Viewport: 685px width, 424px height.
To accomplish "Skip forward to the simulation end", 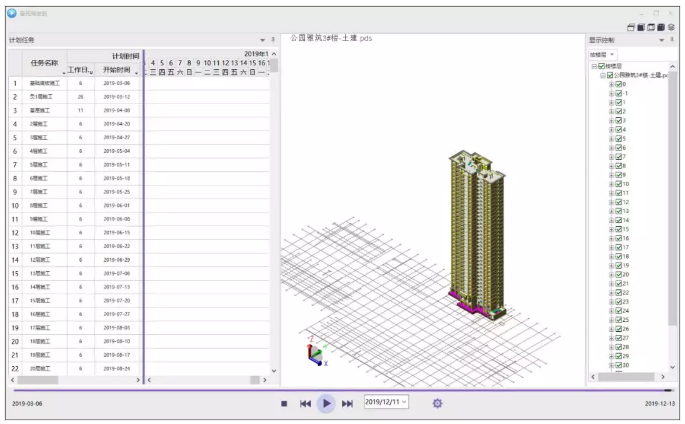I will click(347, 403).
